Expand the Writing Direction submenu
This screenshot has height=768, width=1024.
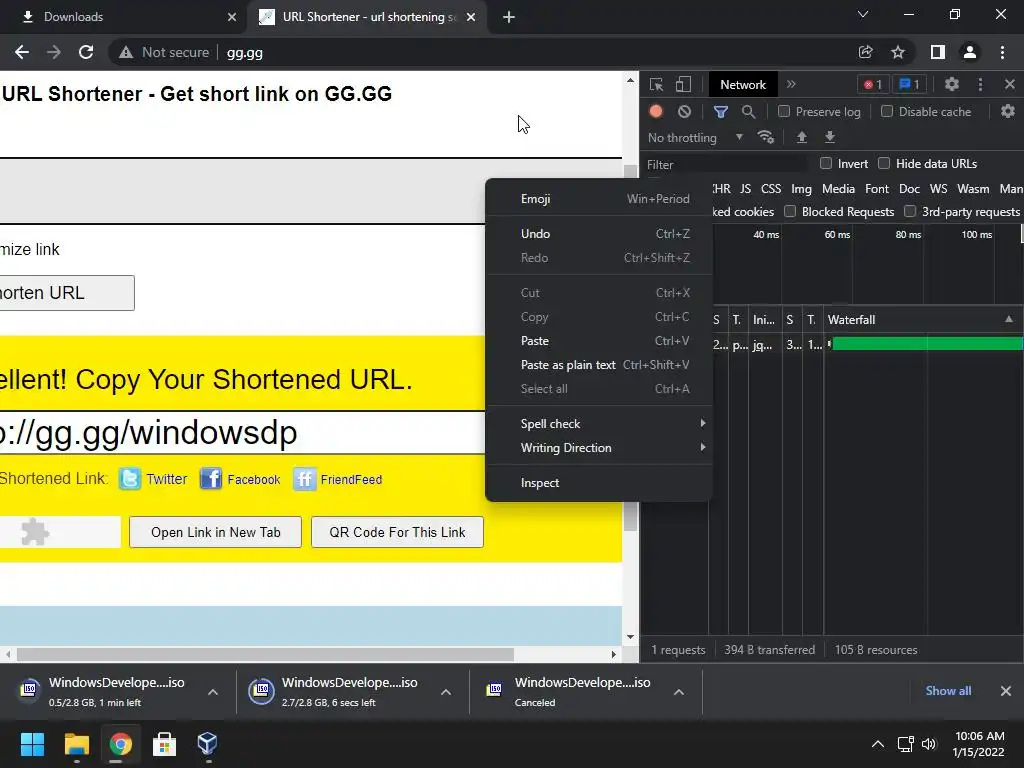click(x=600, y=448)
